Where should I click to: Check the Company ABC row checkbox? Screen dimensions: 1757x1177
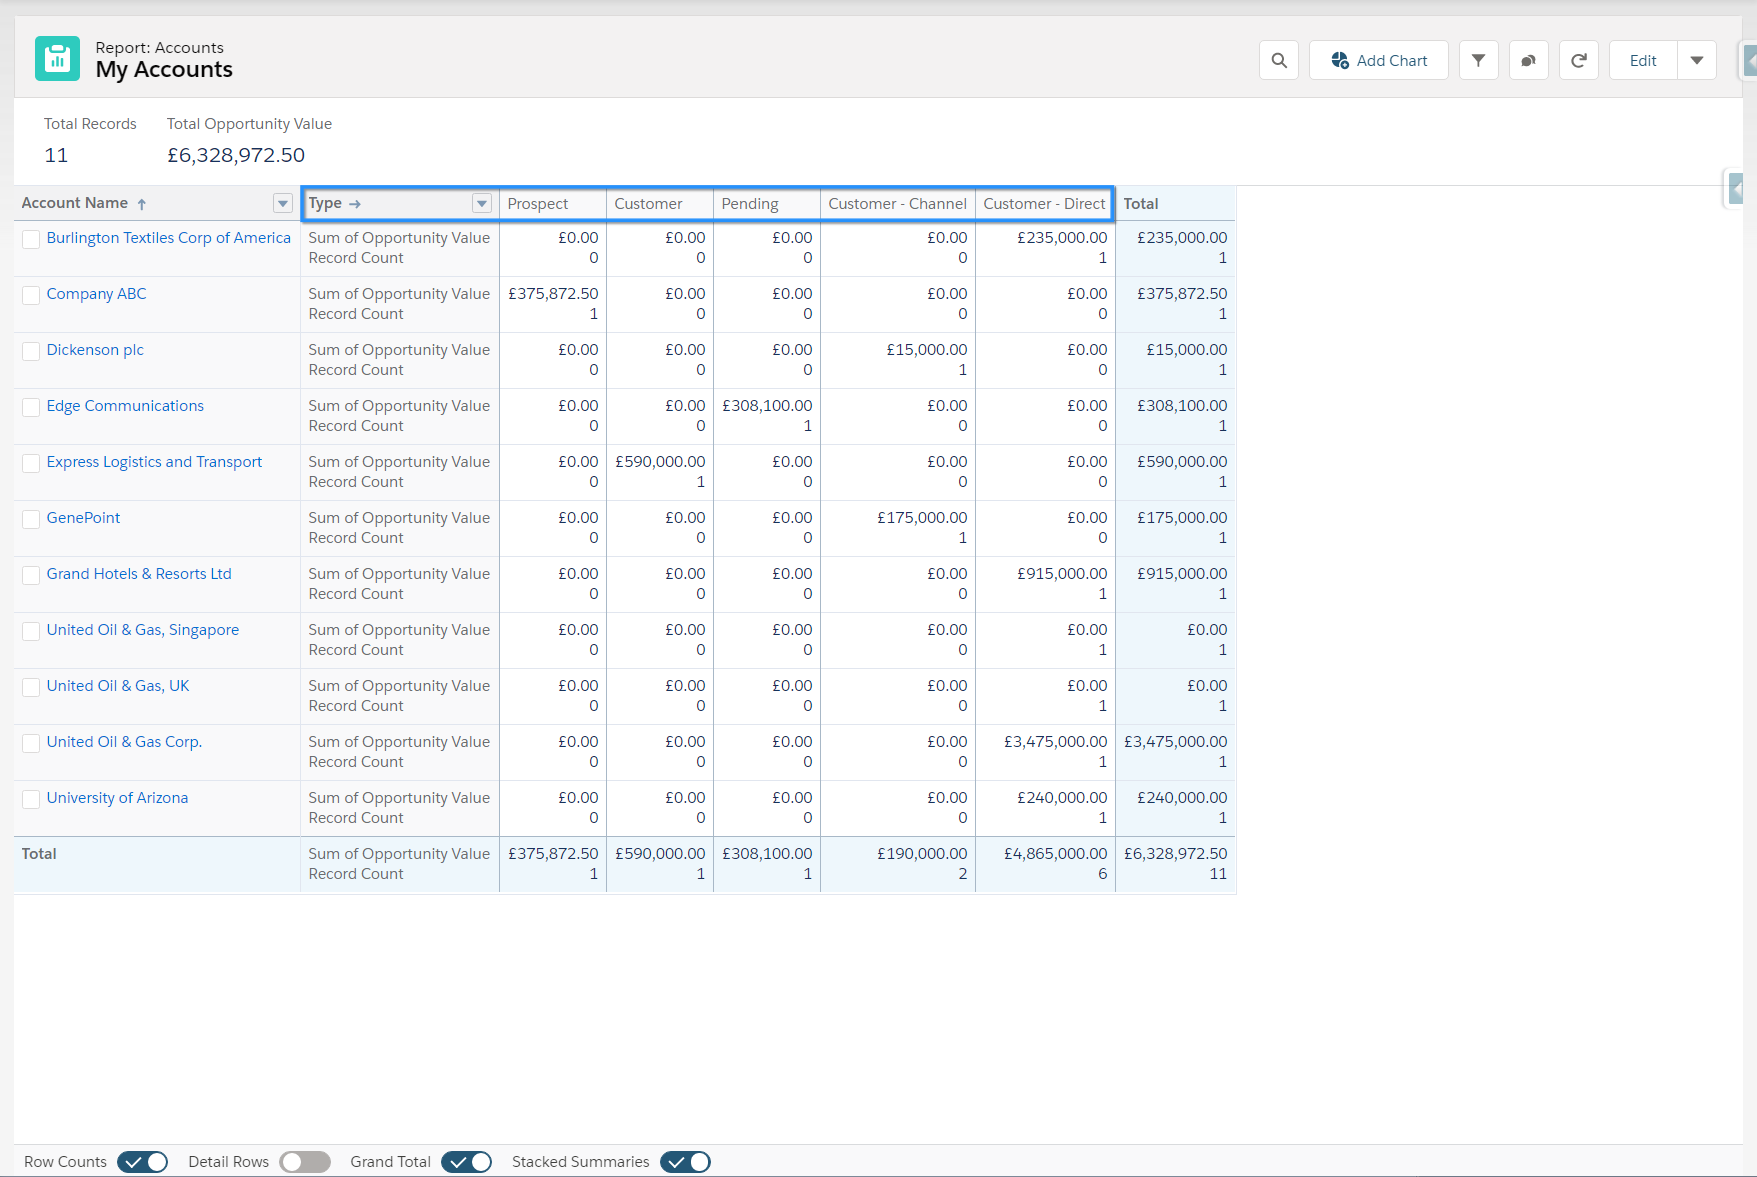(x=31, y=295)
